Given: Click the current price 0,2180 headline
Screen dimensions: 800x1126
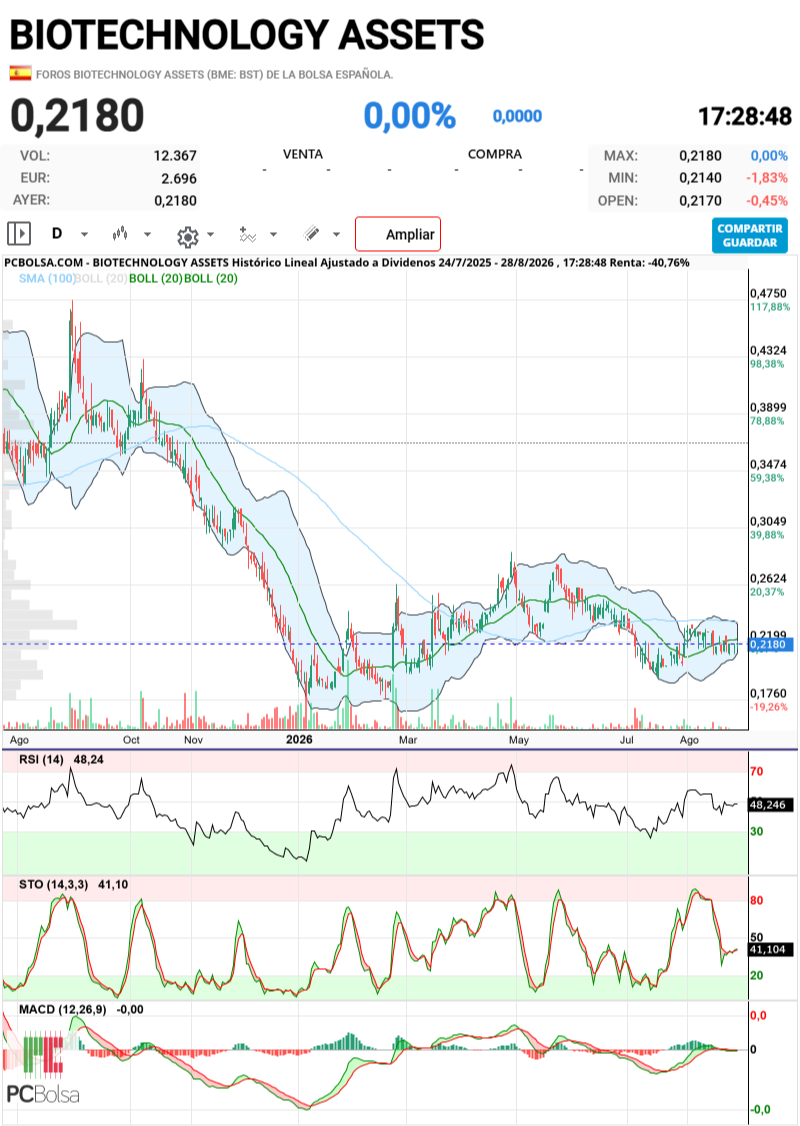Looking at the screenshot, I should click(x=77, y=116).
